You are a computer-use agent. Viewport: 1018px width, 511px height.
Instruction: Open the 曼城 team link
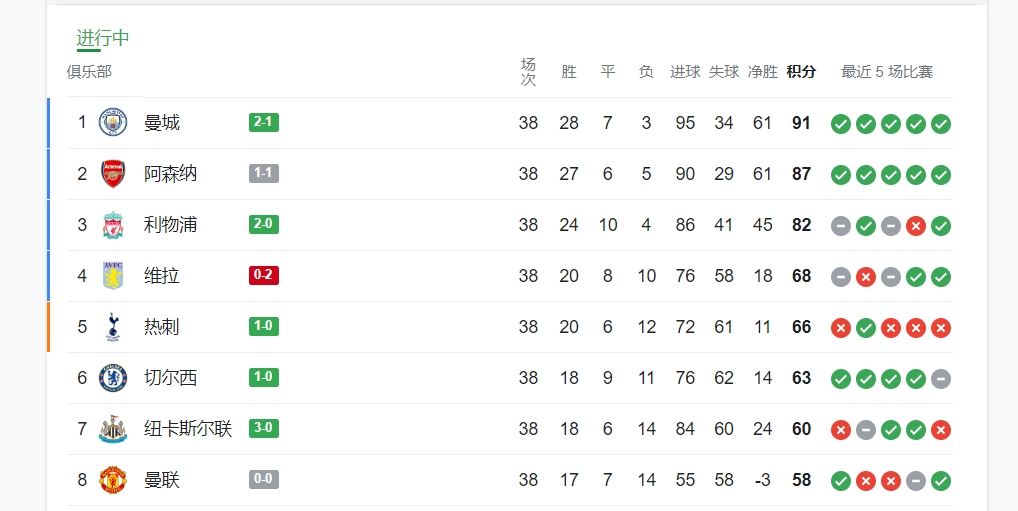coord(162,123)
